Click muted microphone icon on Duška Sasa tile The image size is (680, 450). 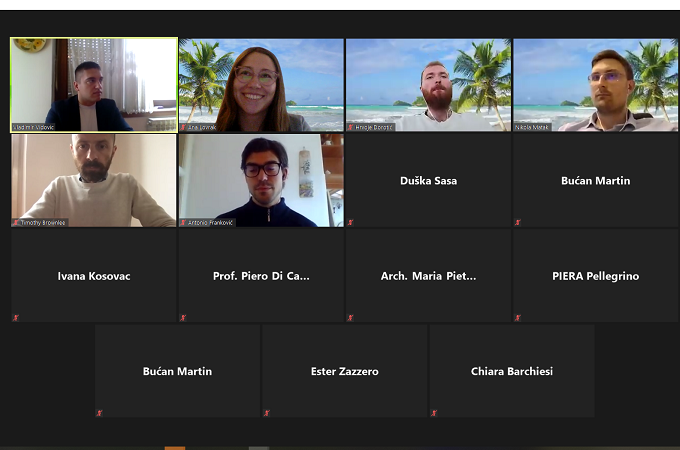(x=350, y=222)
